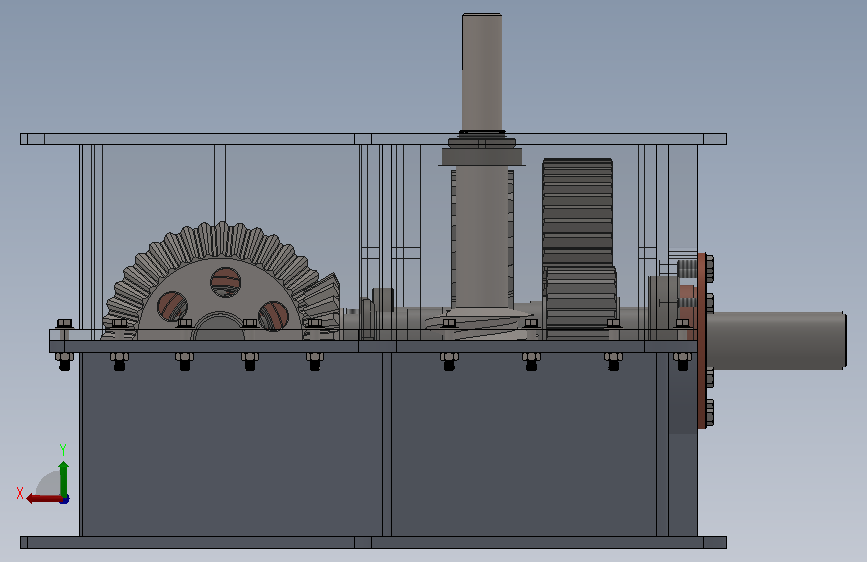The width and height of the screenshot is (867, 562).
Task: Select the top cover plate of the gearbox
Action: [x=373, y=139]
